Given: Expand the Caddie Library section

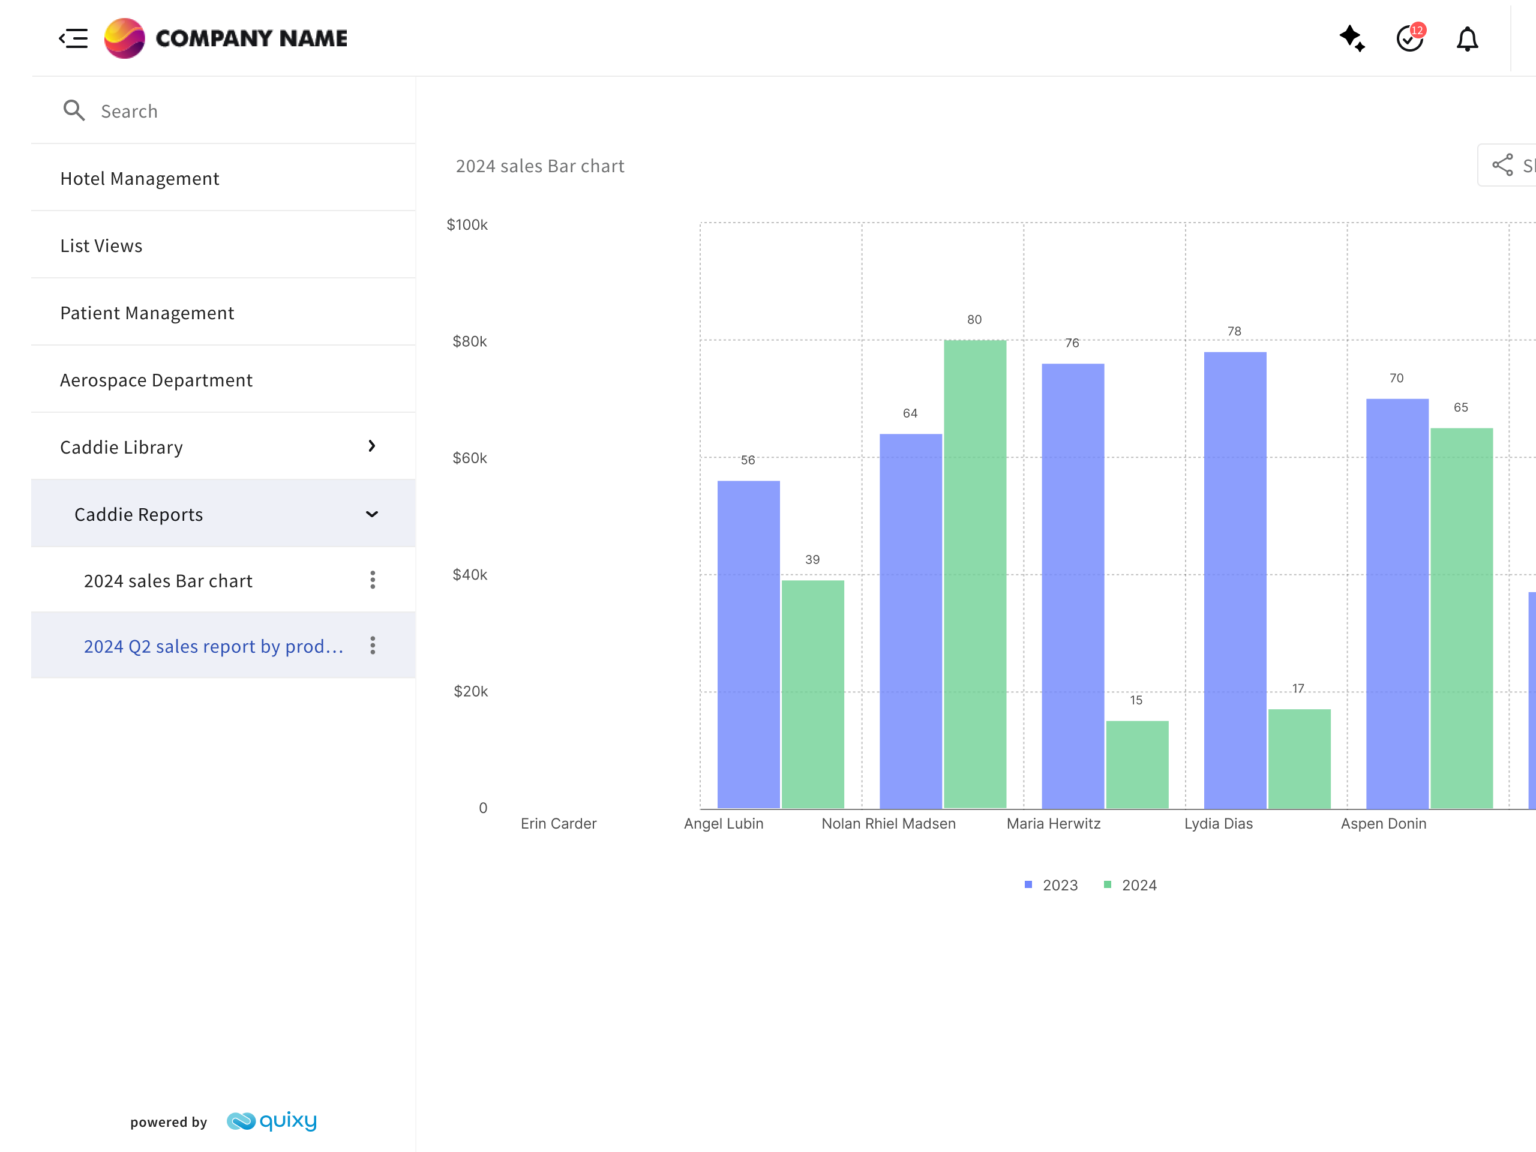Looking at the screenshot, I should (371, 446).
